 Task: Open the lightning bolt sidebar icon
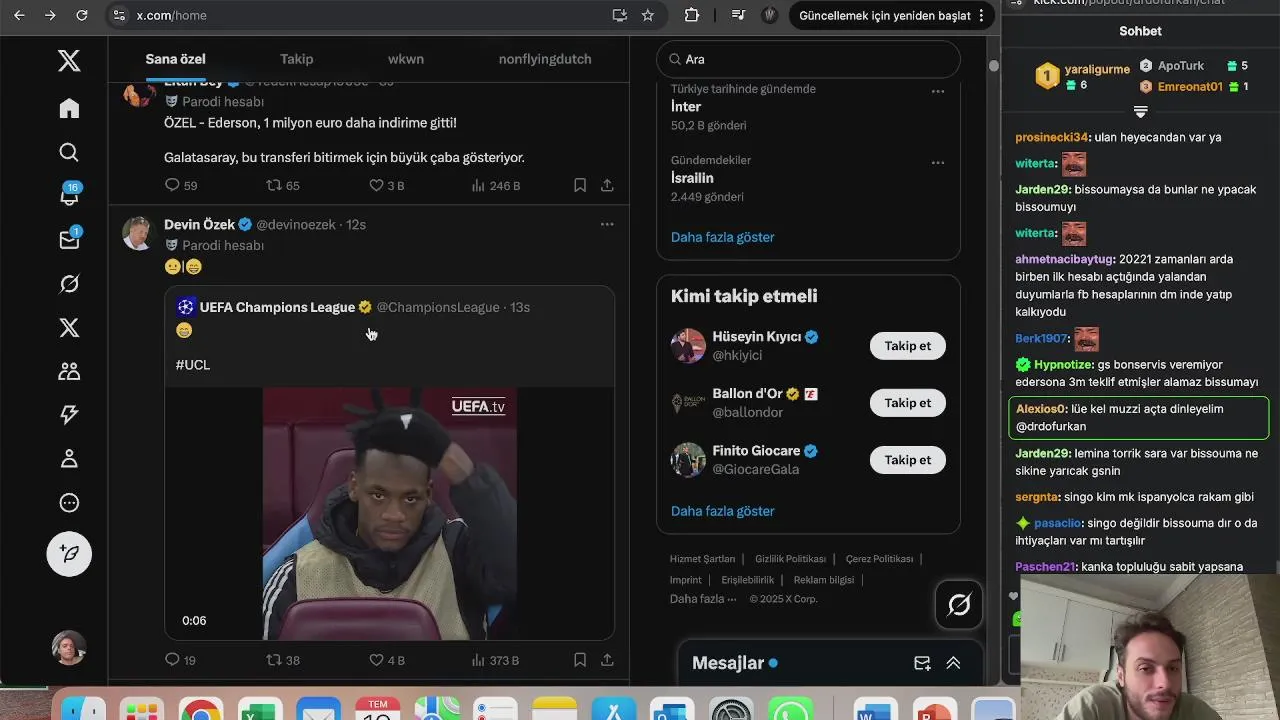[x=69, y=415]
